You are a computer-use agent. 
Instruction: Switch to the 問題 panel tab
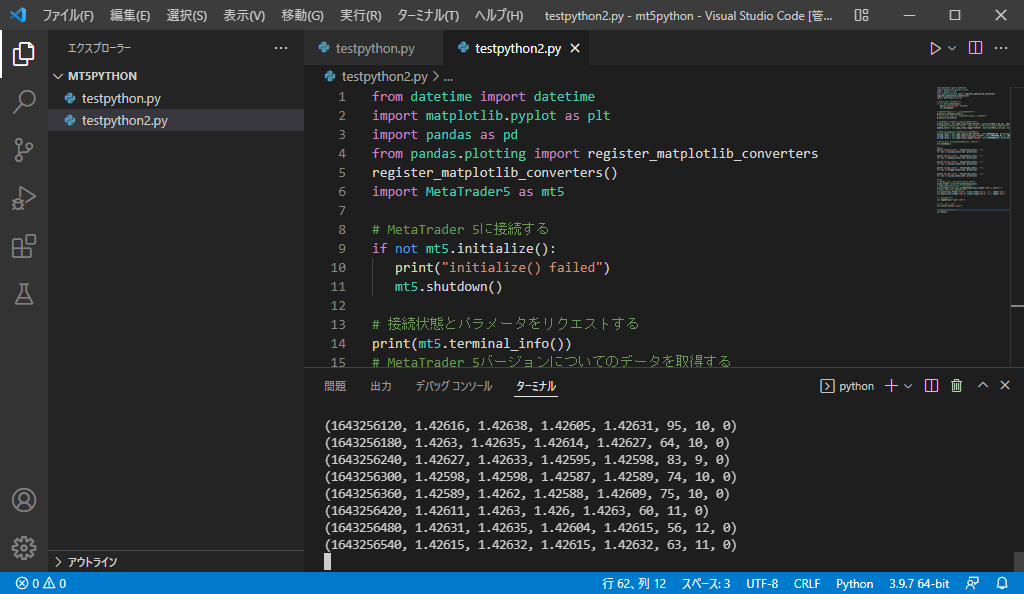point(335,386)
